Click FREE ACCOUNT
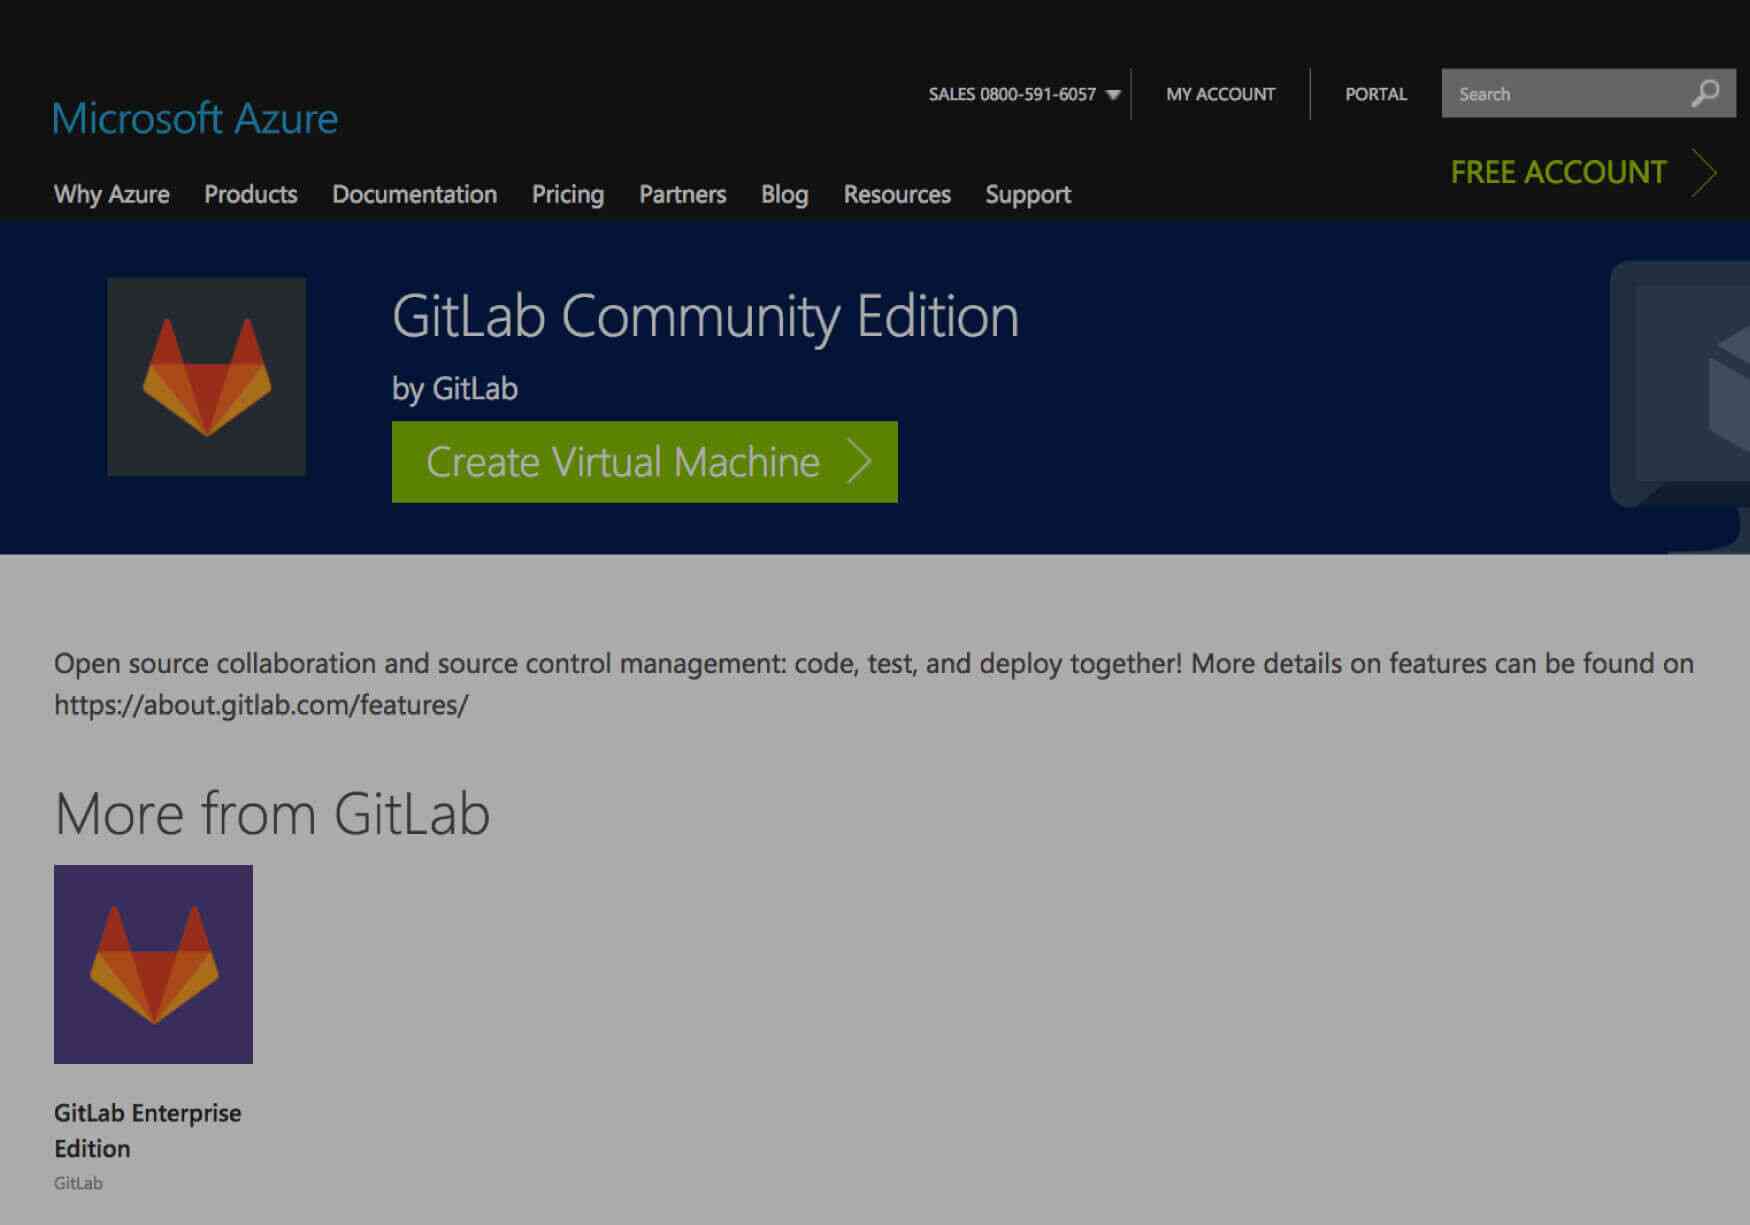Screen dimensions: 1750x1225 coord(1556,172)
